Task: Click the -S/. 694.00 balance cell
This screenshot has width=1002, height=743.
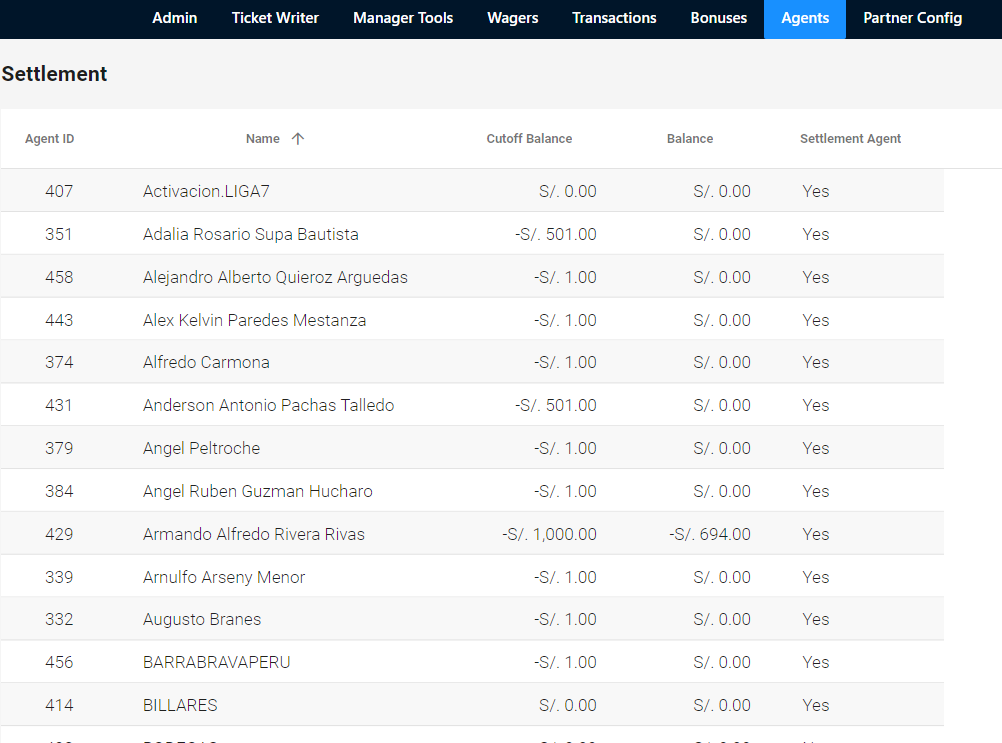Action: click(710, 534)
